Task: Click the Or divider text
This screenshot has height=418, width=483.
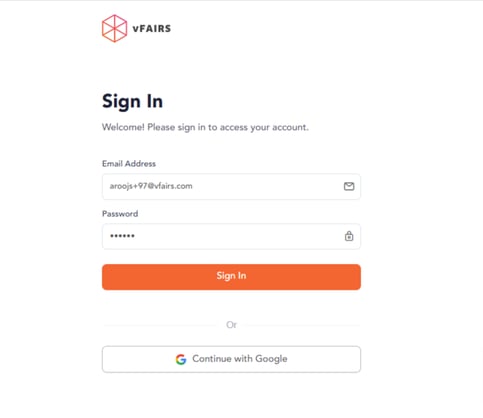Action: (231, 325)
